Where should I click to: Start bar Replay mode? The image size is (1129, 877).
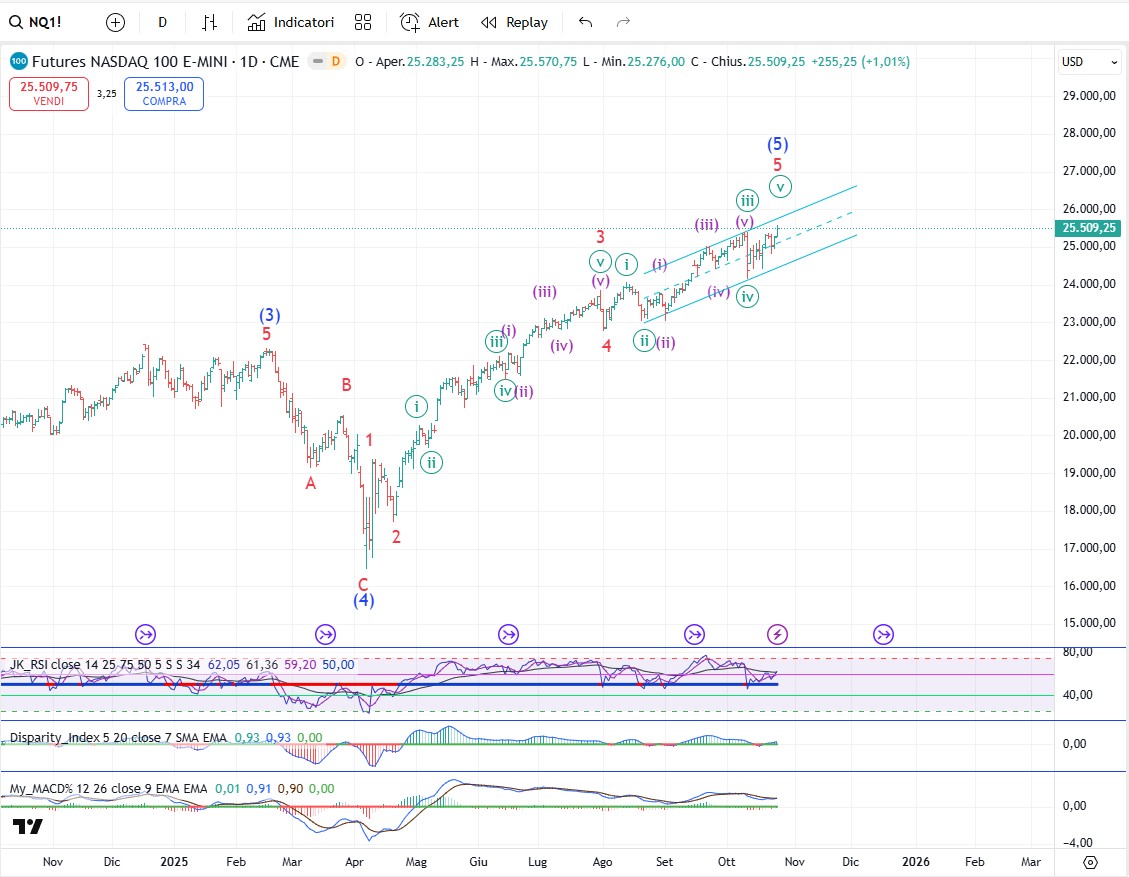tap(515, 22)
